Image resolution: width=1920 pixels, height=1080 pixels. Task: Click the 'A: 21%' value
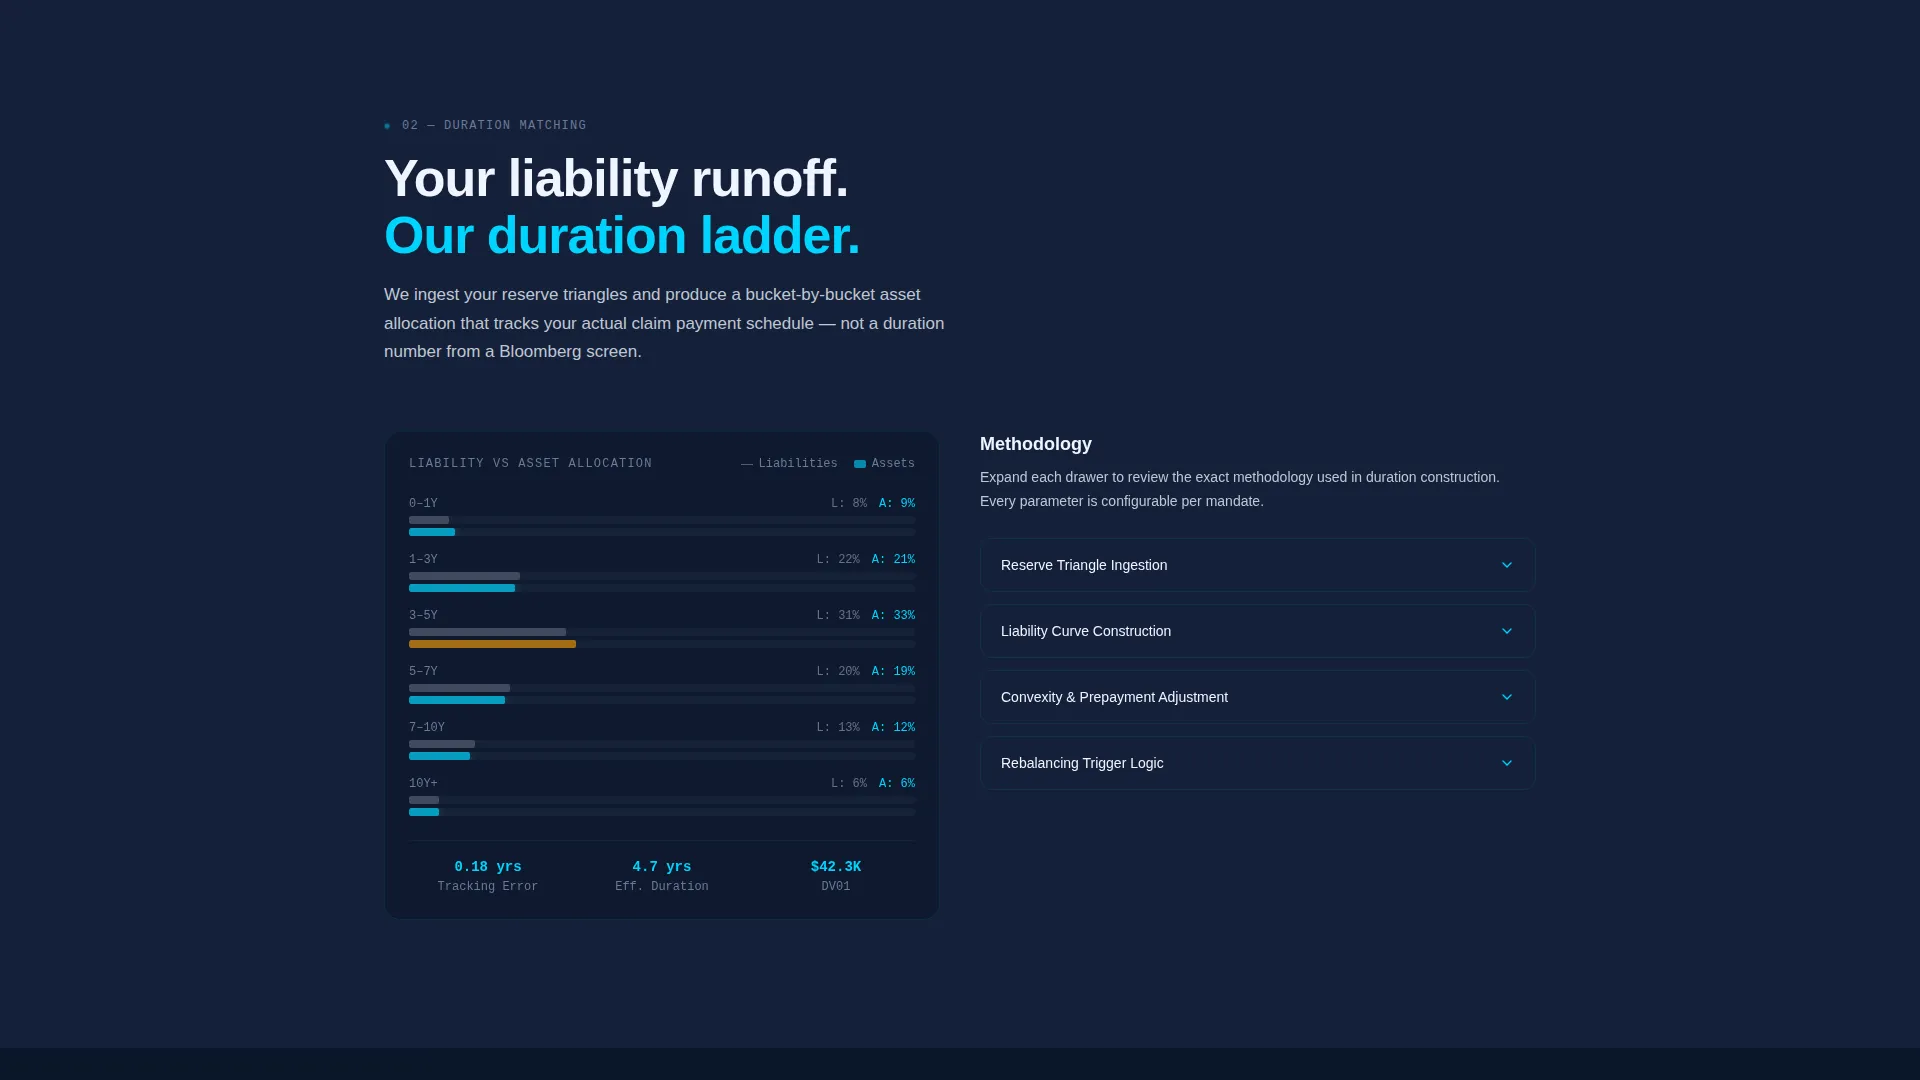[893, 560]
